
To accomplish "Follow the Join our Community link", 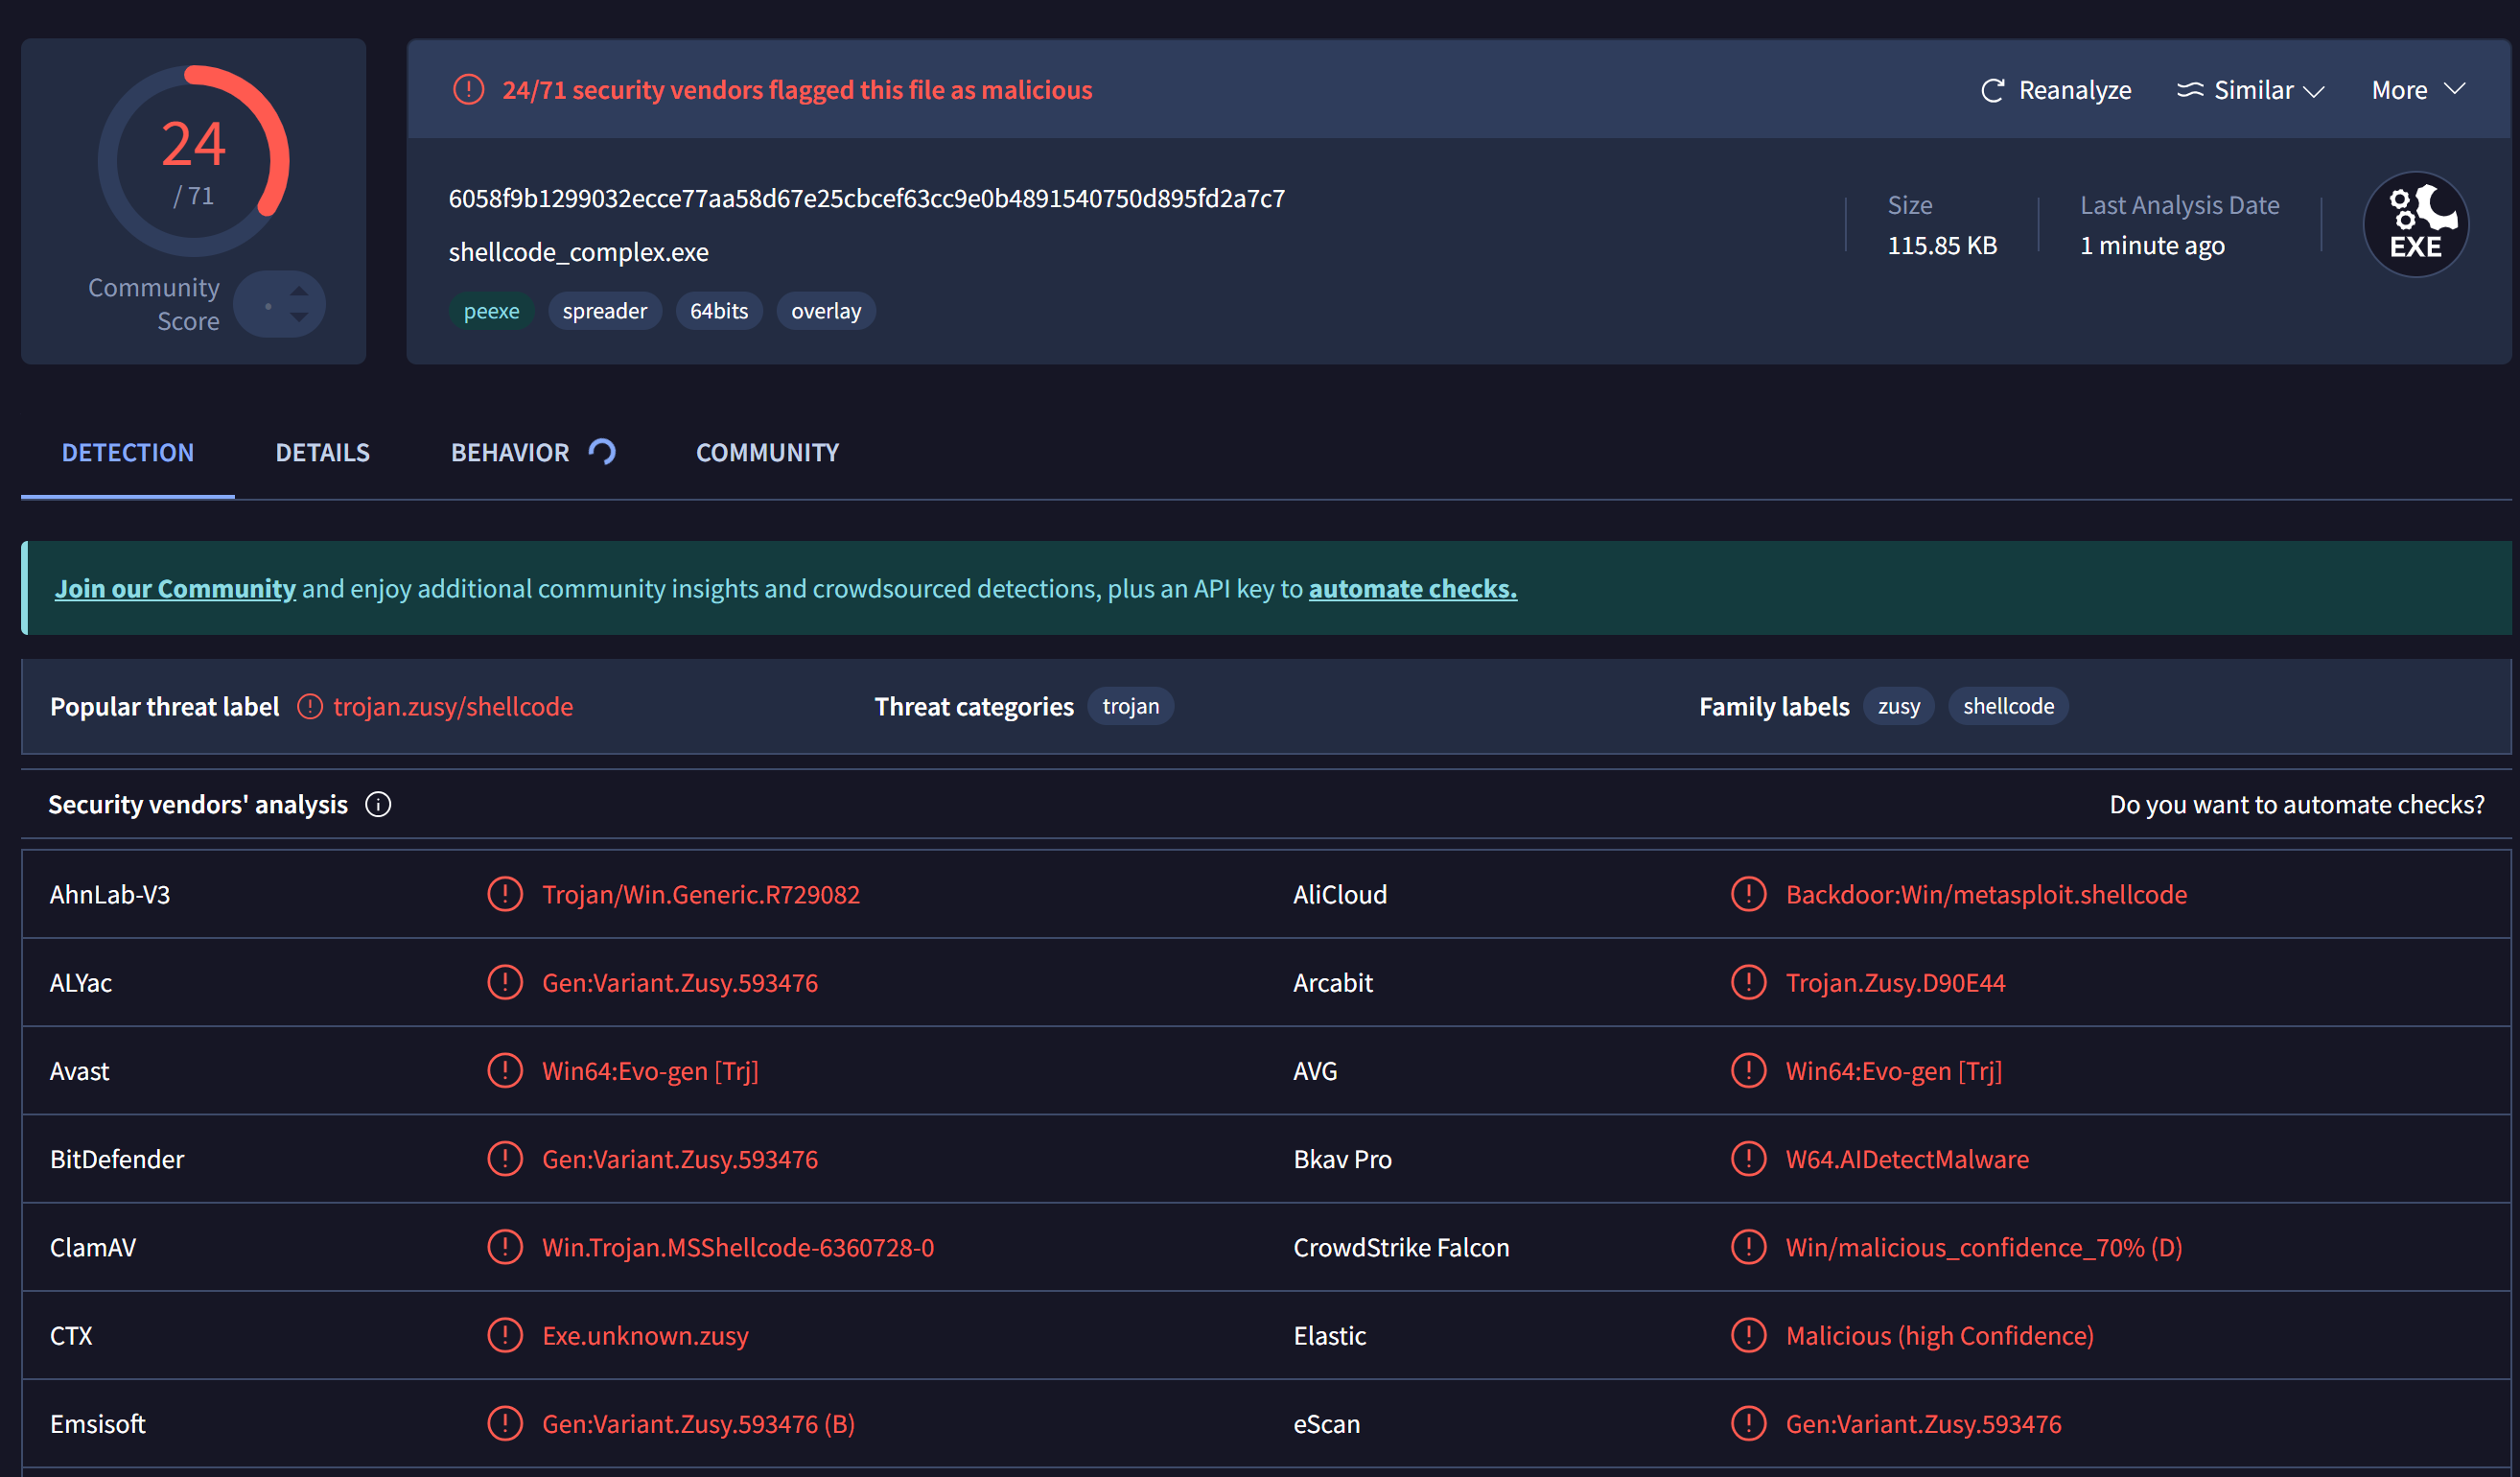I will 175,589.
